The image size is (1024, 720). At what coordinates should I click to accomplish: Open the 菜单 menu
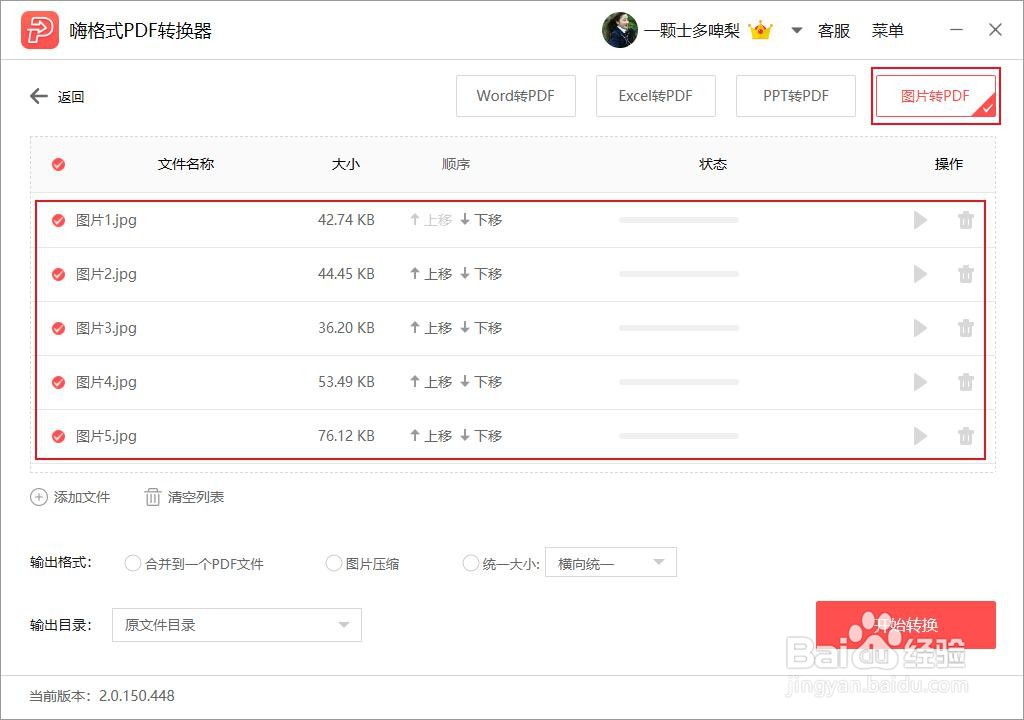[x=886, y=30]
